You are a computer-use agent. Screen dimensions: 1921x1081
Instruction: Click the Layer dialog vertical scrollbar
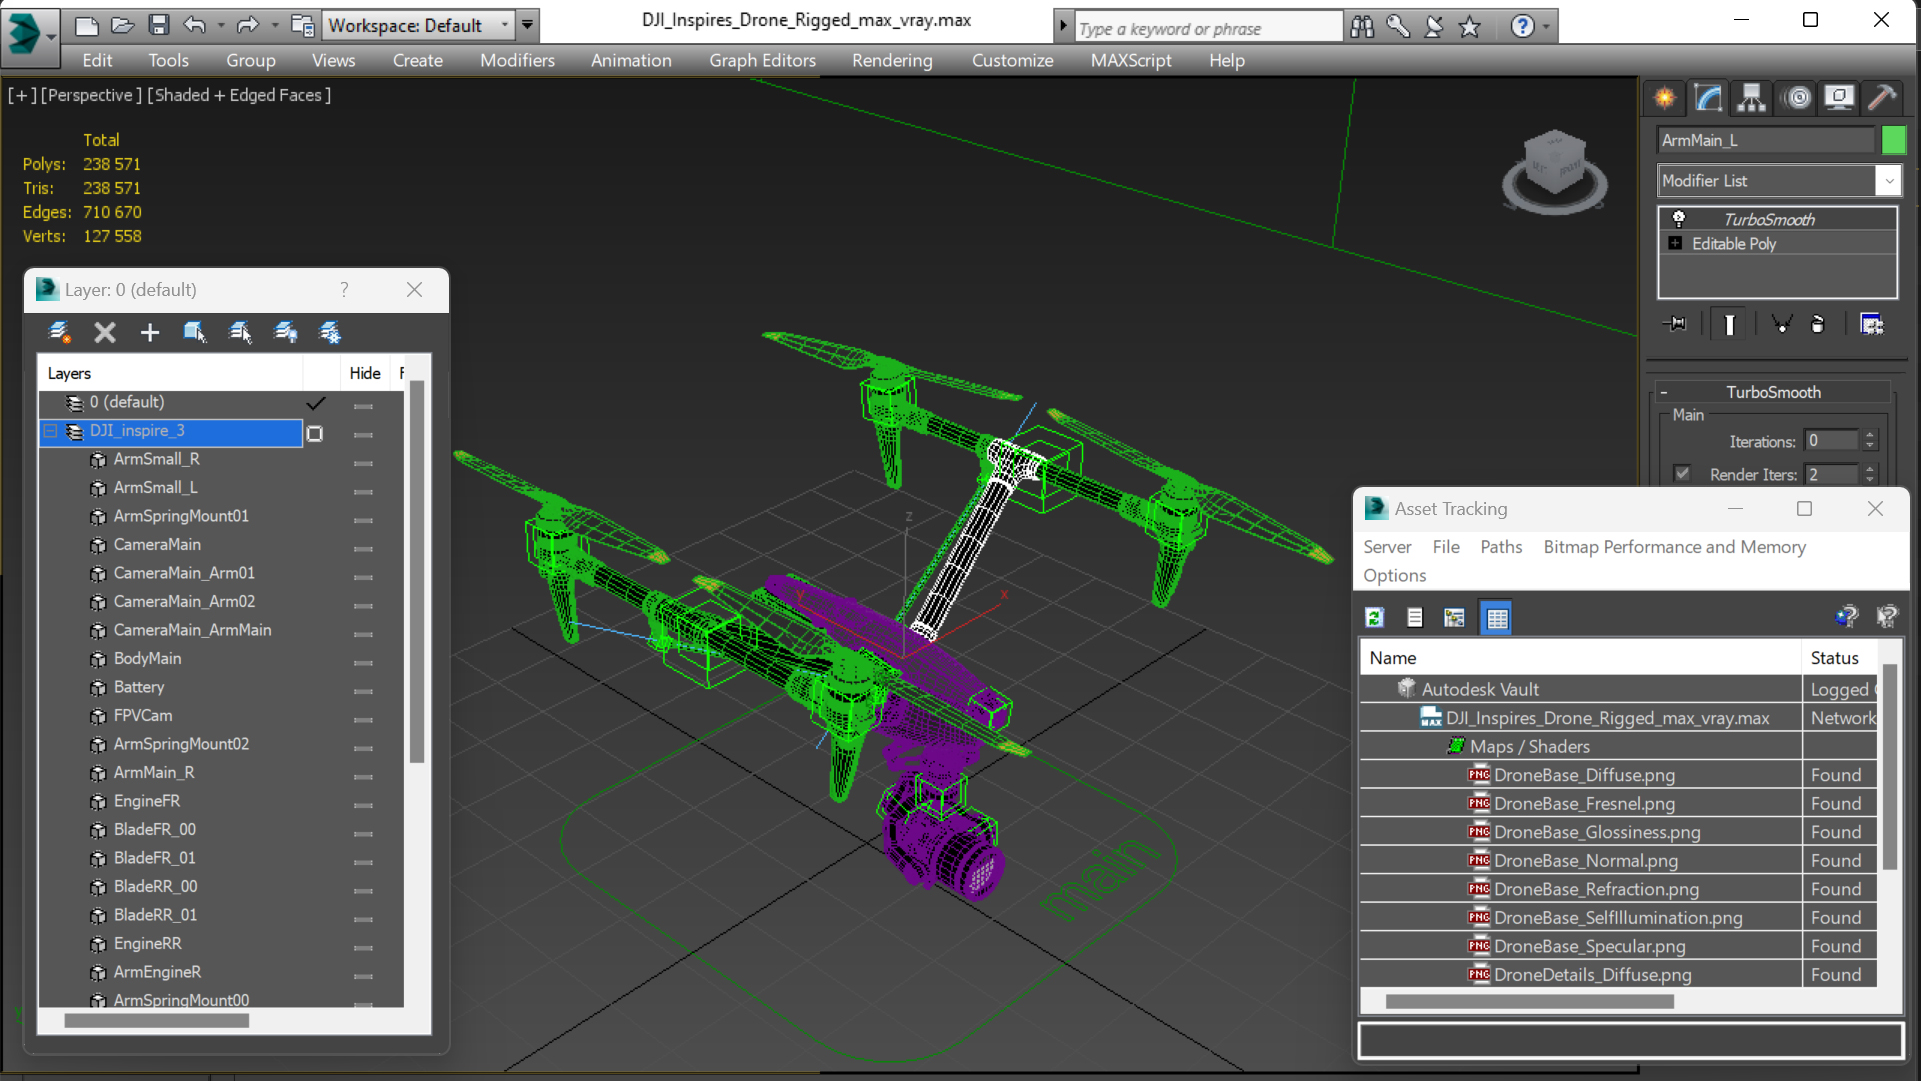click(417, 572)
